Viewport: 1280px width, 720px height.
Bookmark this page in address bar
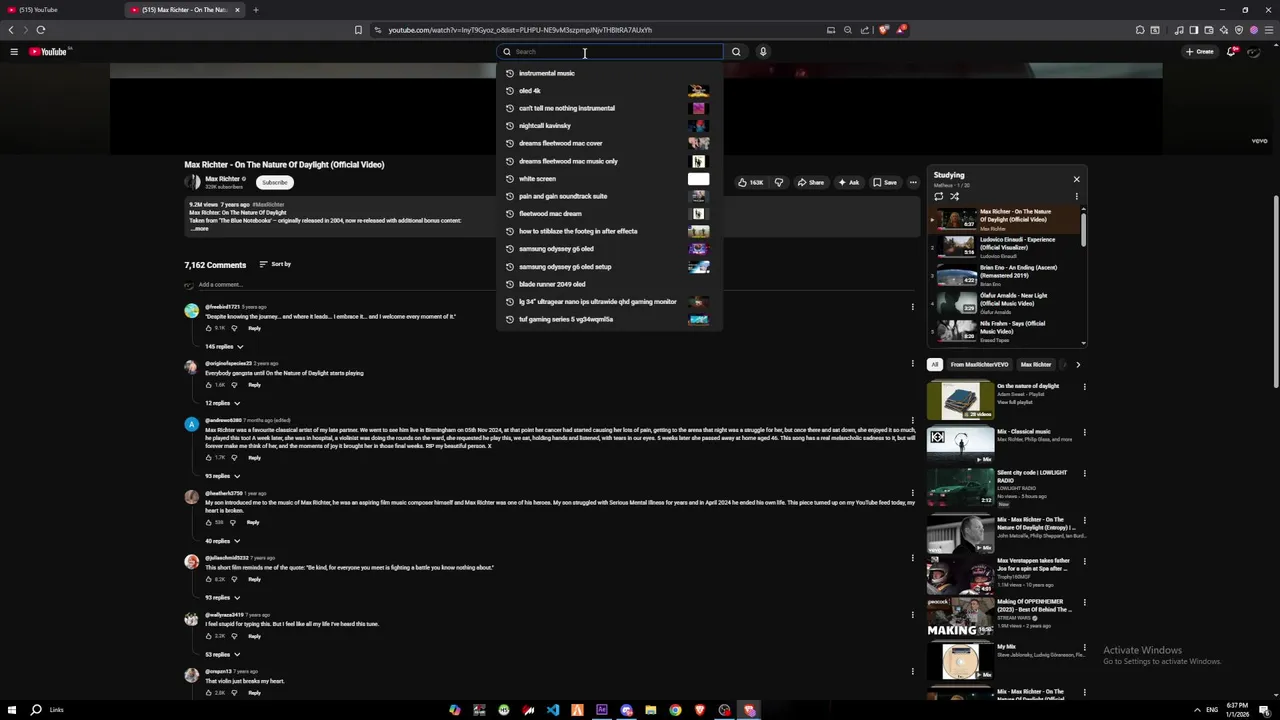358,30
